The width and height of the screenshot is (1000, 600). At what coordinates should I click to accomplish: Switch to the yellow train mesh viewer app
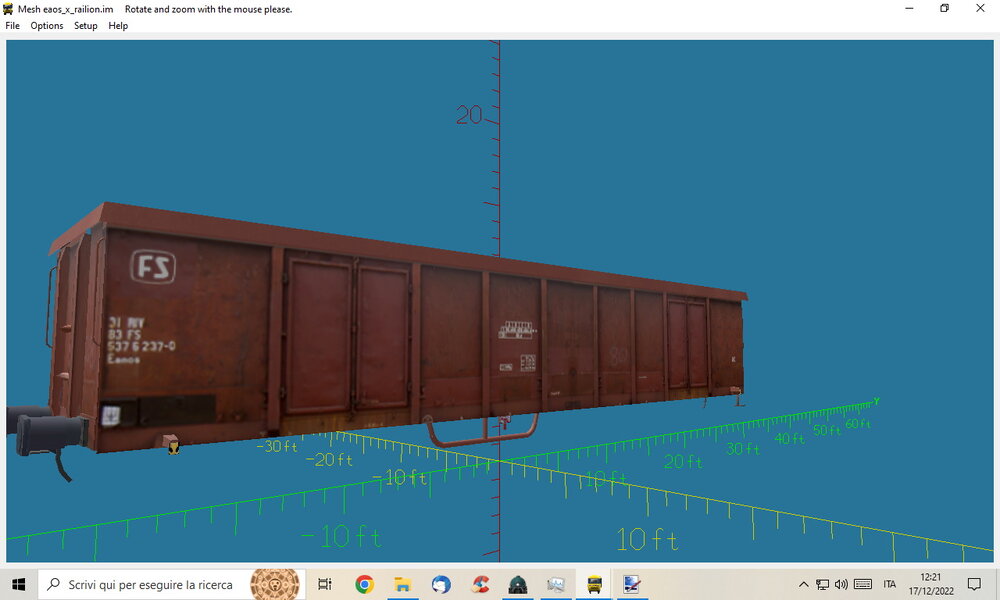[x=594, y=584]
